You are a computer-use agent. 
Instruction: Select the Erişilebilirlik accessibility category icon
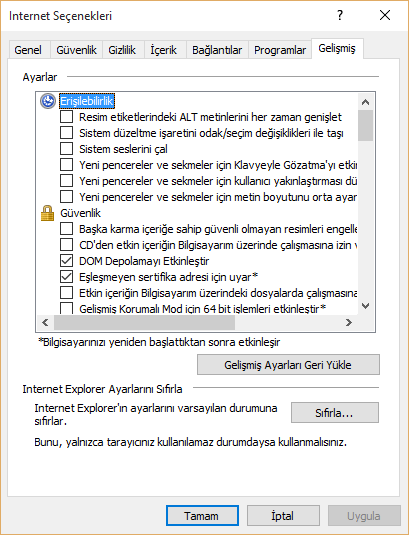(x=48, y=101)
